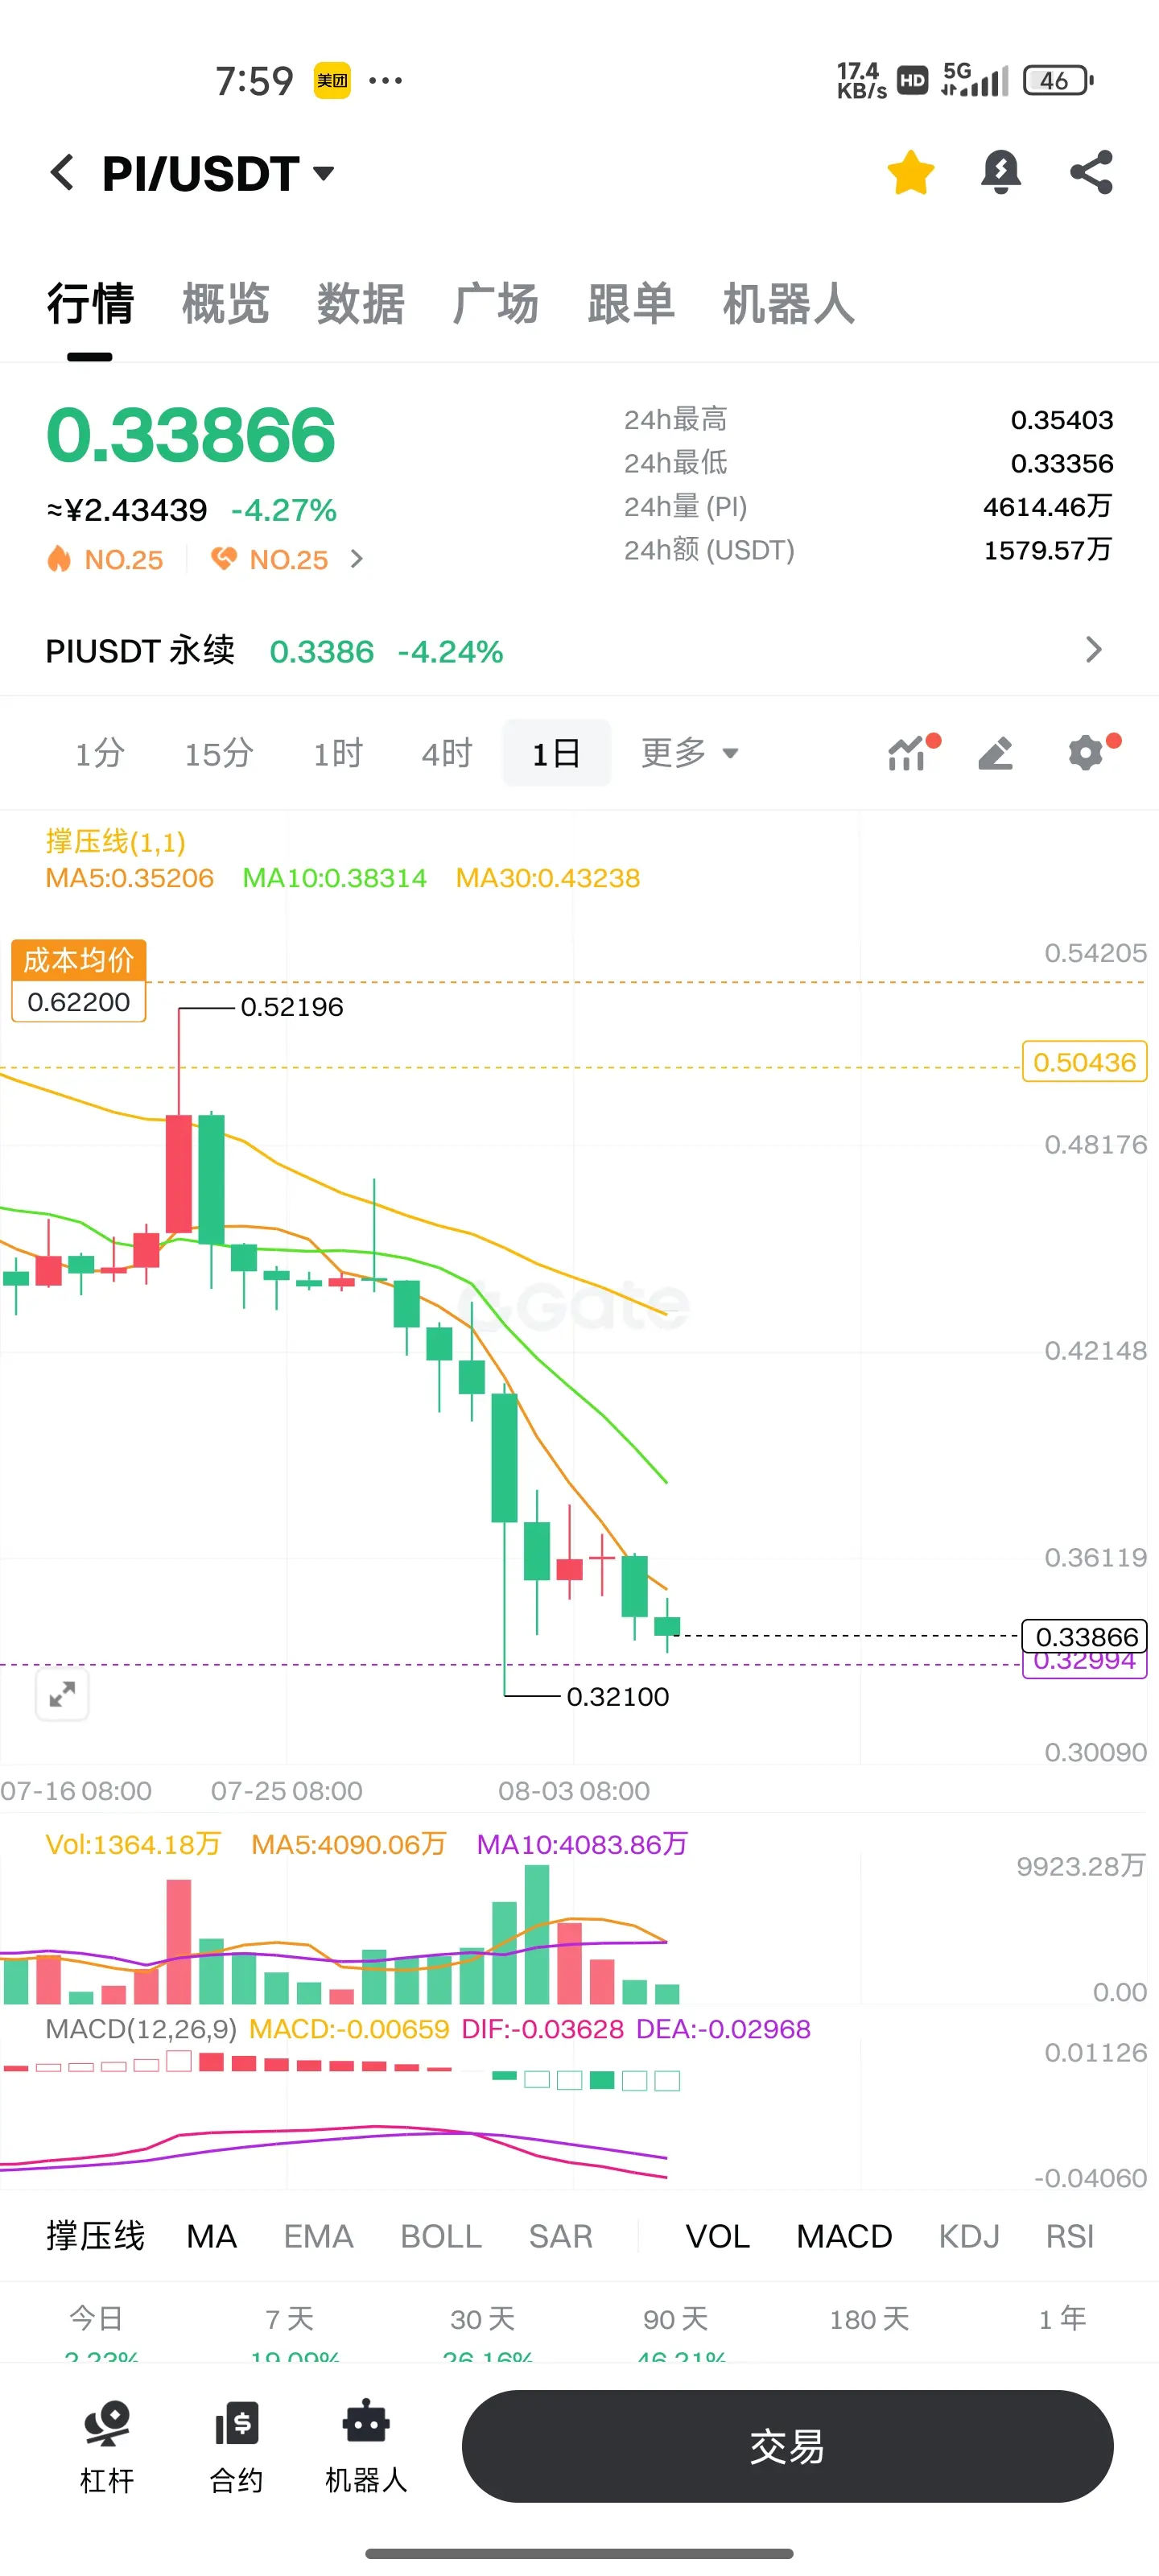Open the 更多 timeframe dropdown
This screenshot has width=1159, height=2576.
pos(689,753)
